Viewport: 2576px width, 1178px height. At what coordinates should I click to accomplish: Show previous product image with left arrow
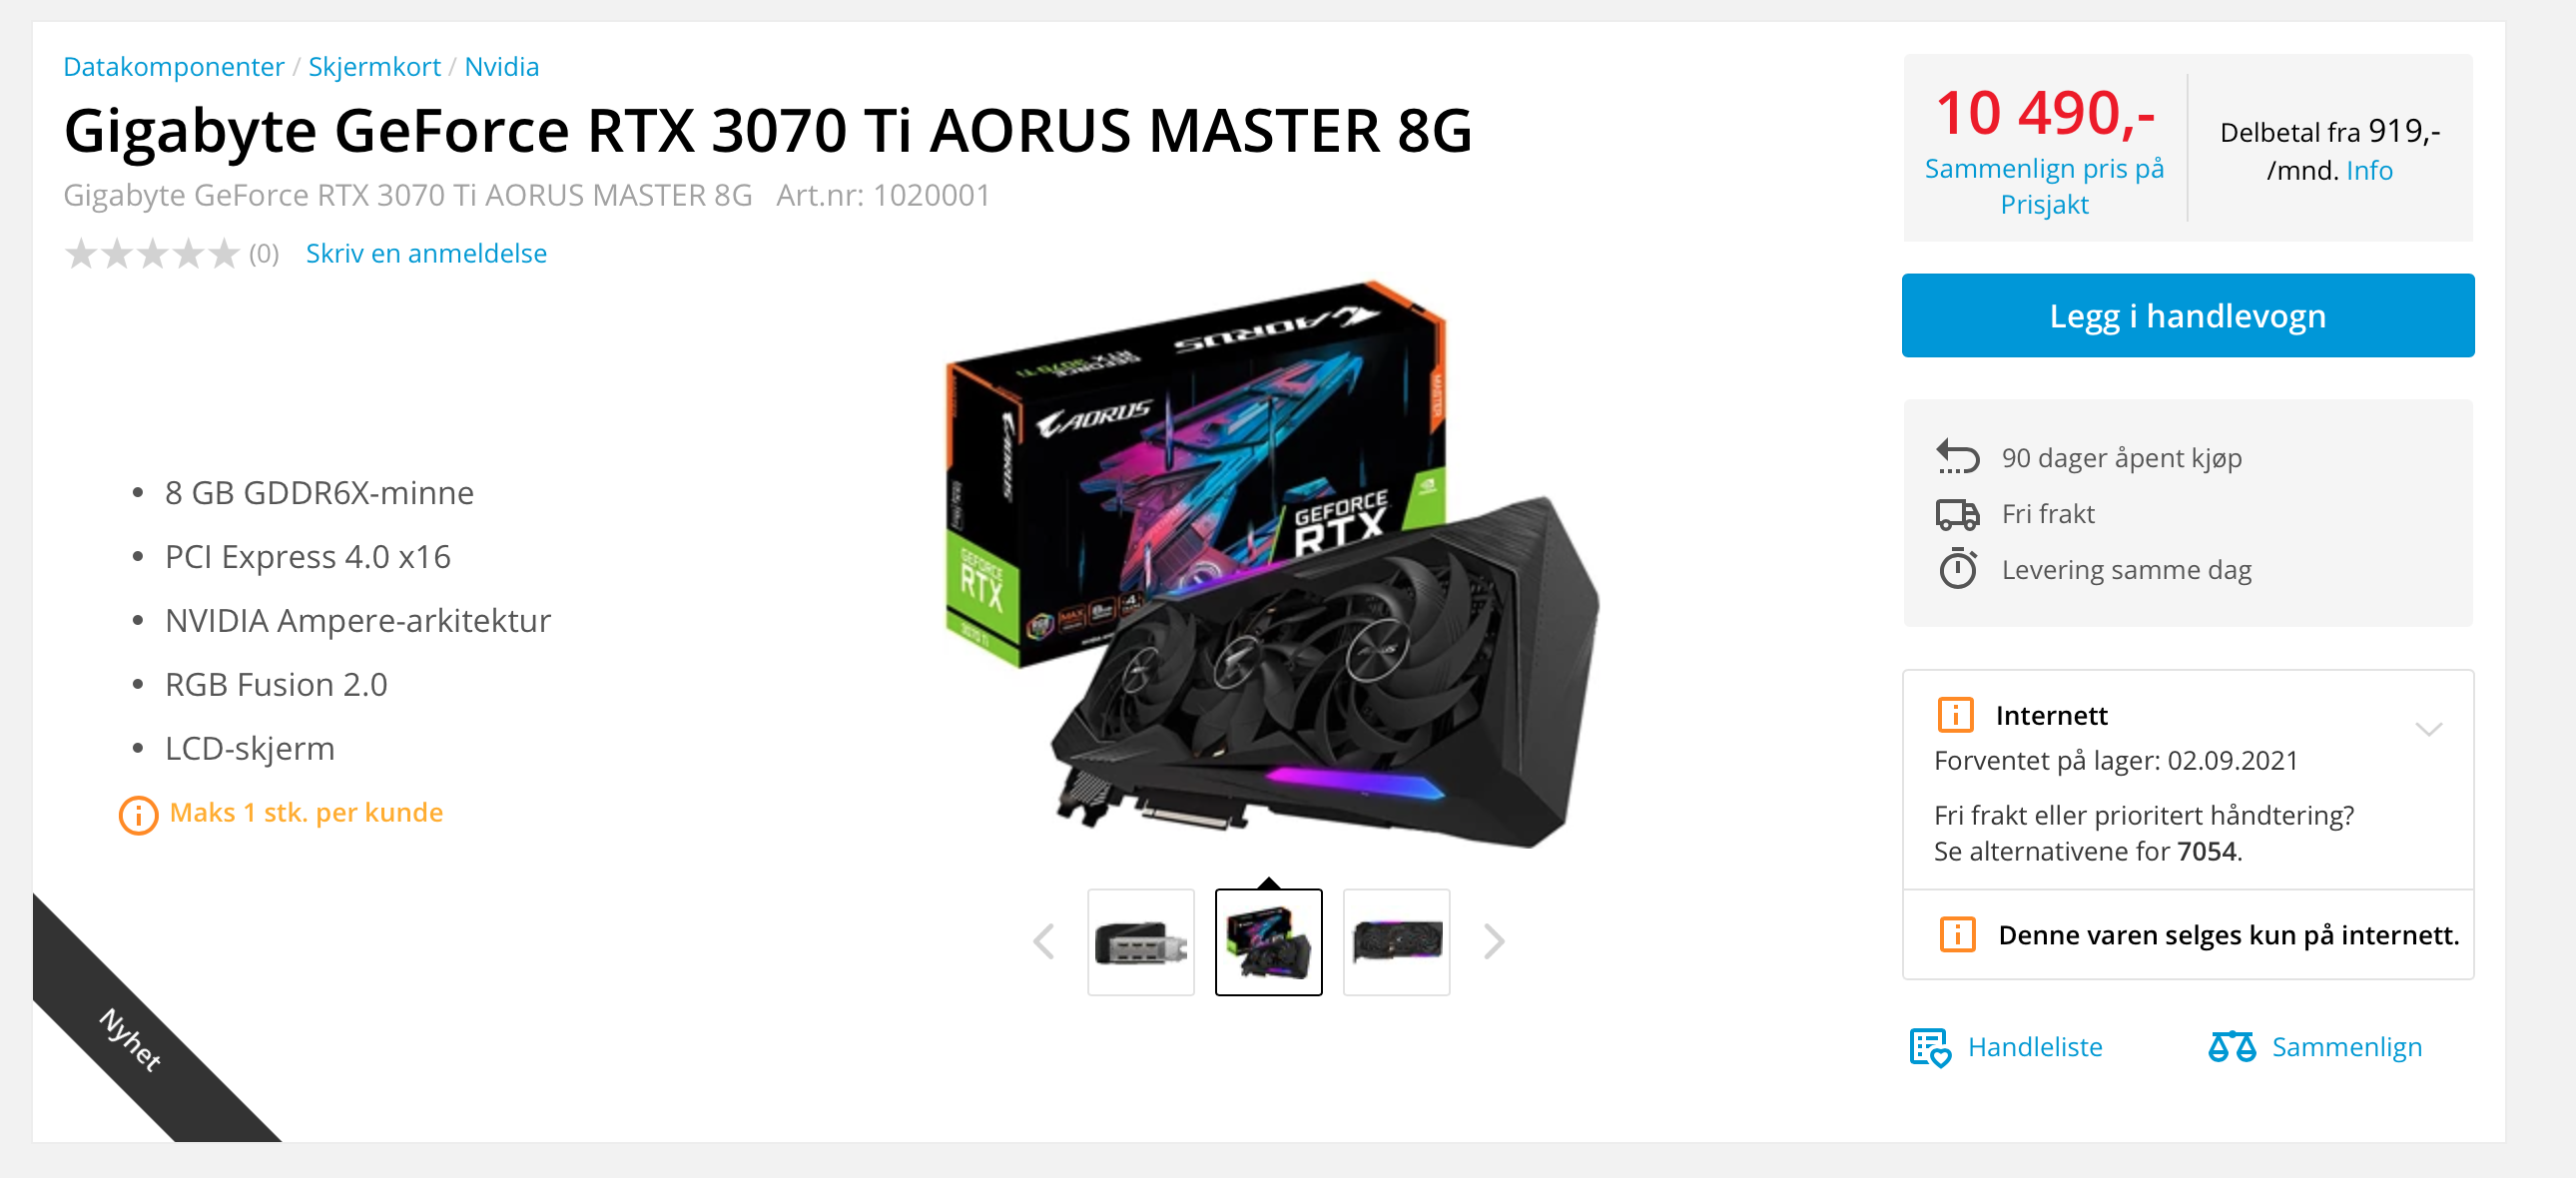pyautogui.click(x=1043, y=942)
